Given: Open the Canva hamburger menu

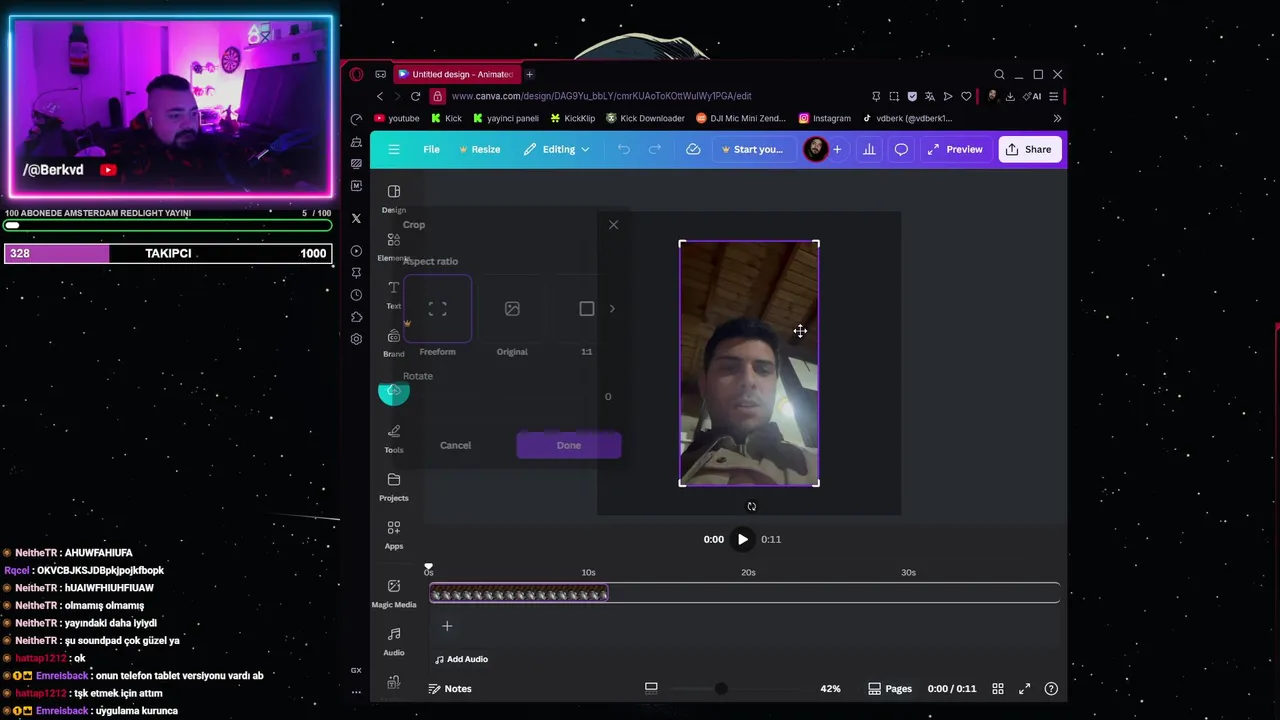Looking at the screenshot, I should [394, 149].
